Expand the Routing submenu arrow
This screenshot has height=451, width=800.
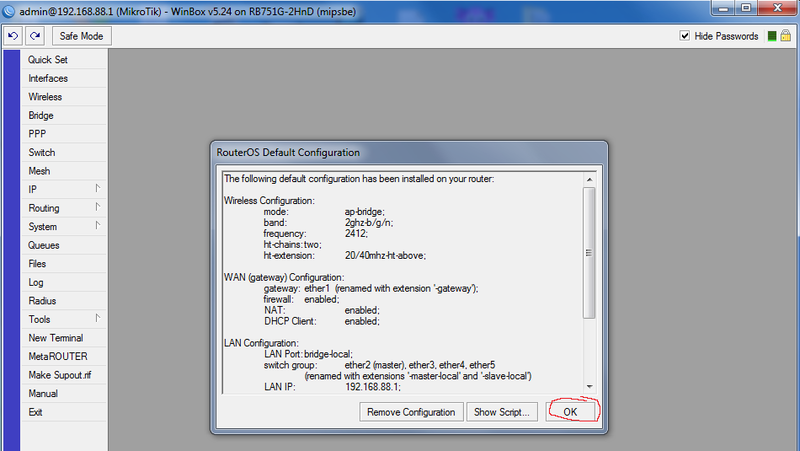click(97, 207)
